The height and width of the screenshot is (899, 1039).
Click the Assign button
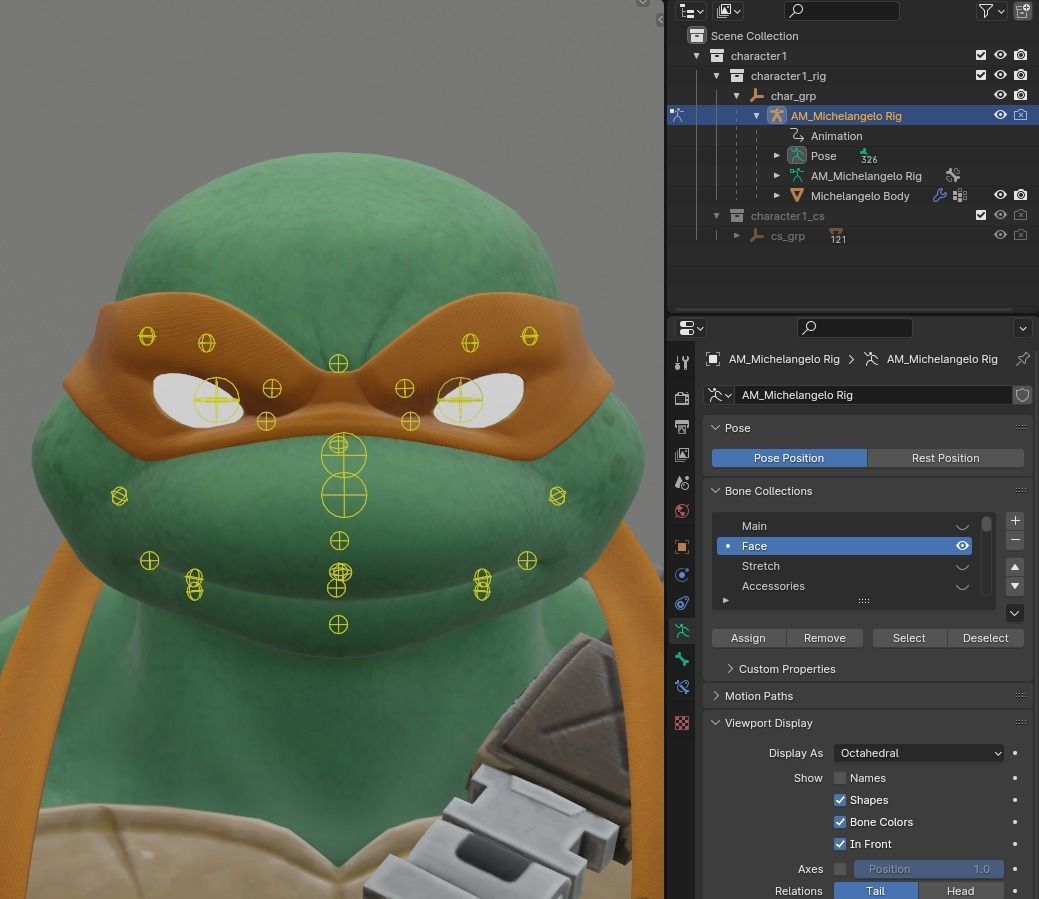pyautogui.click(x=748, y=638)
